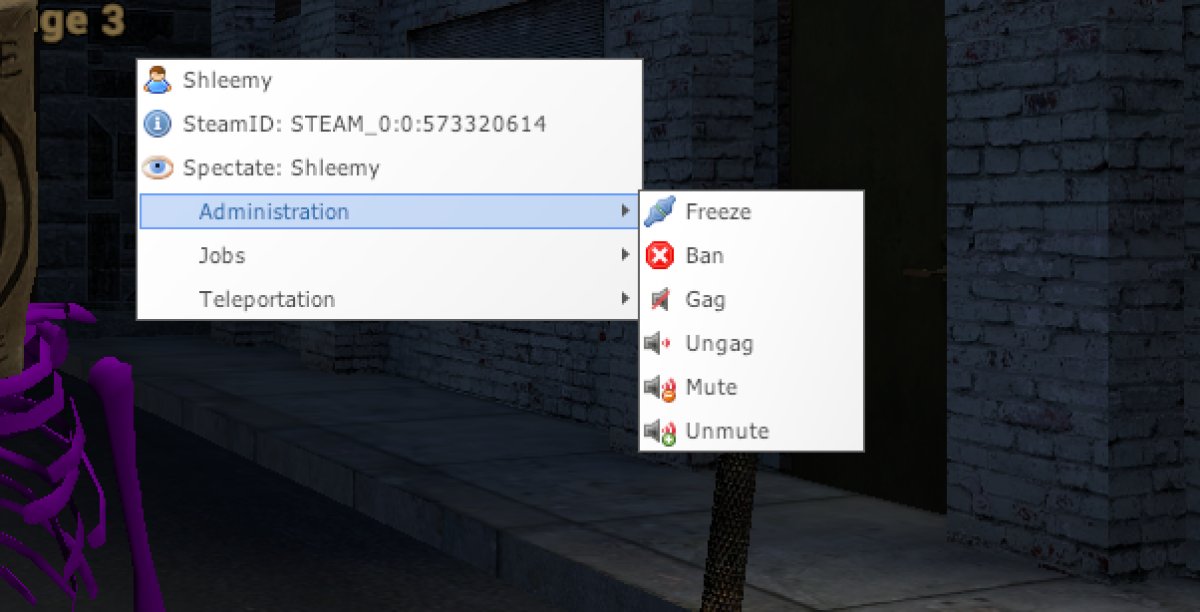The height and width of the screenshot is (612, 1200).
Task: Copy the SteamID: STEAM_0:0:573320614 entry
Action: pyautogui.click(x=389, y=124)
